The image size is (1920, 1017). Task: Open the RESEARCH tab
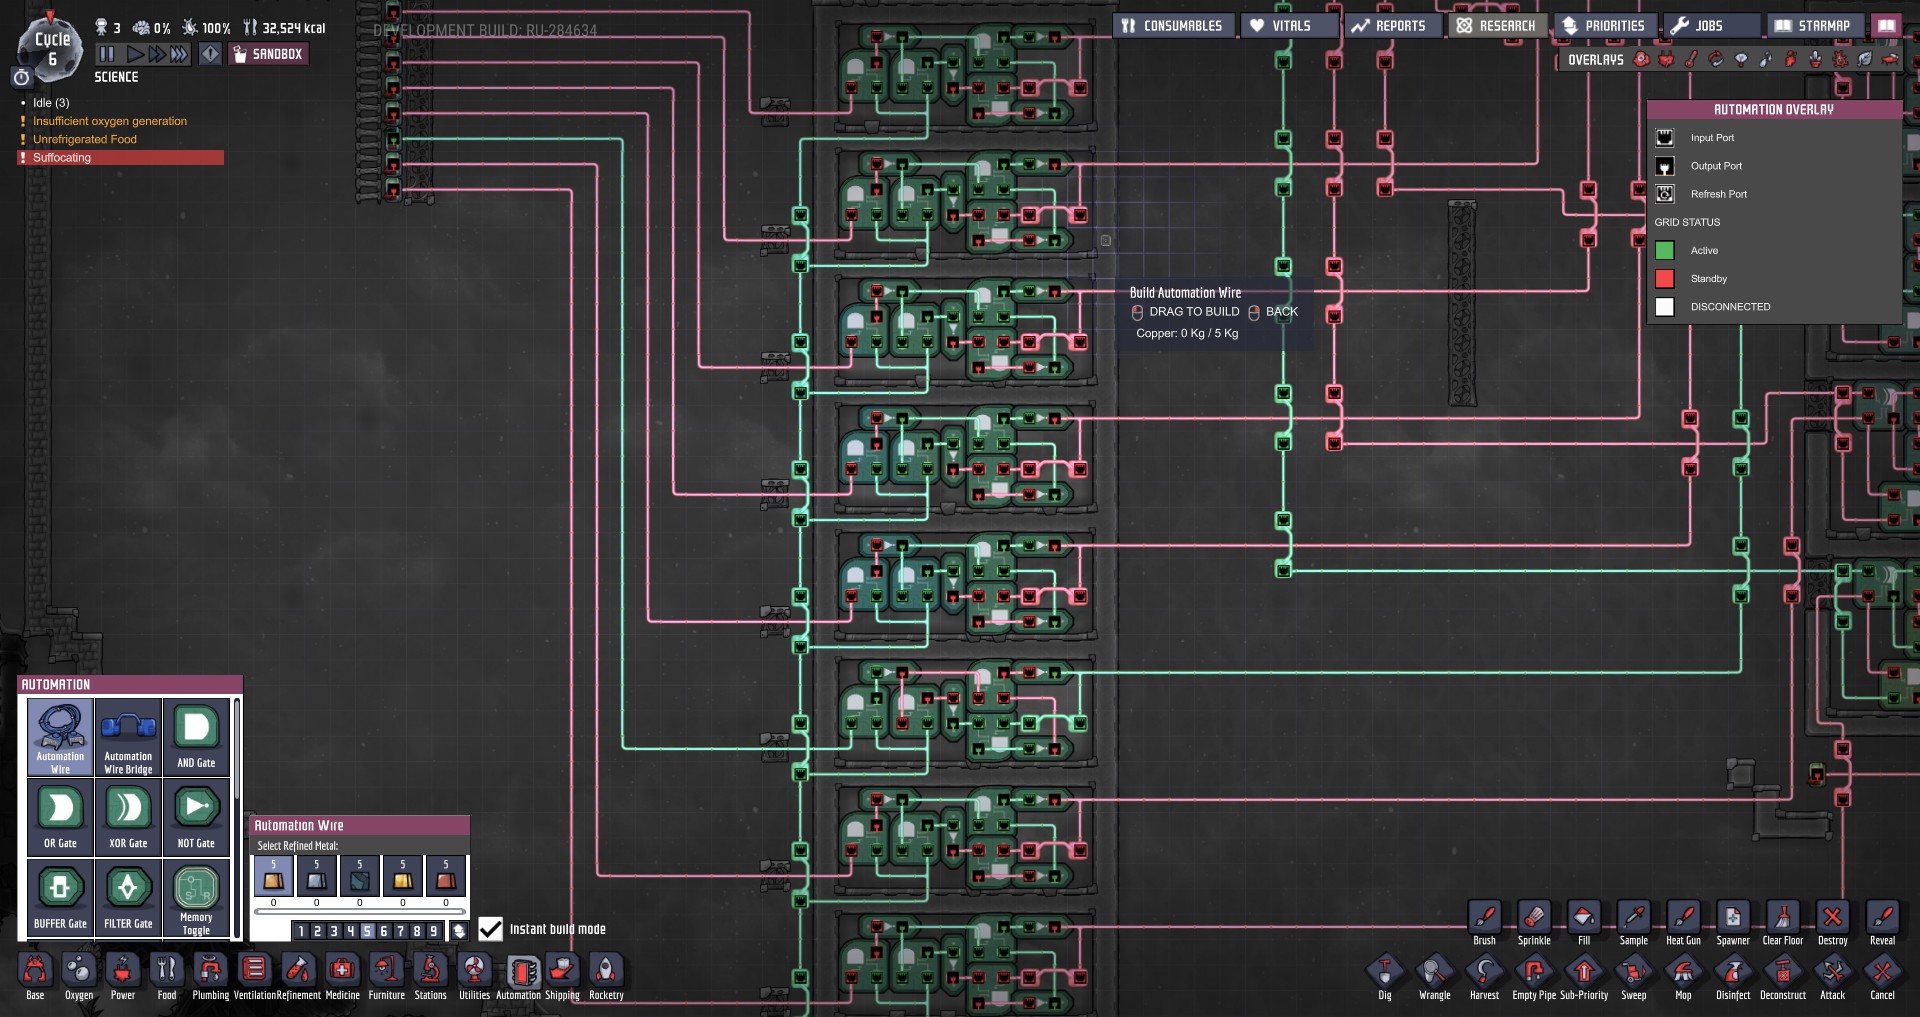point(1496,26)
